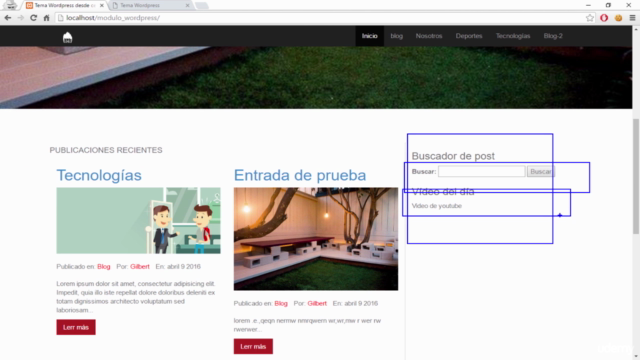This screenshot has height=360, width=640.
Task: Click the Buscador de post heading
Action: click(x=453, y=156)
